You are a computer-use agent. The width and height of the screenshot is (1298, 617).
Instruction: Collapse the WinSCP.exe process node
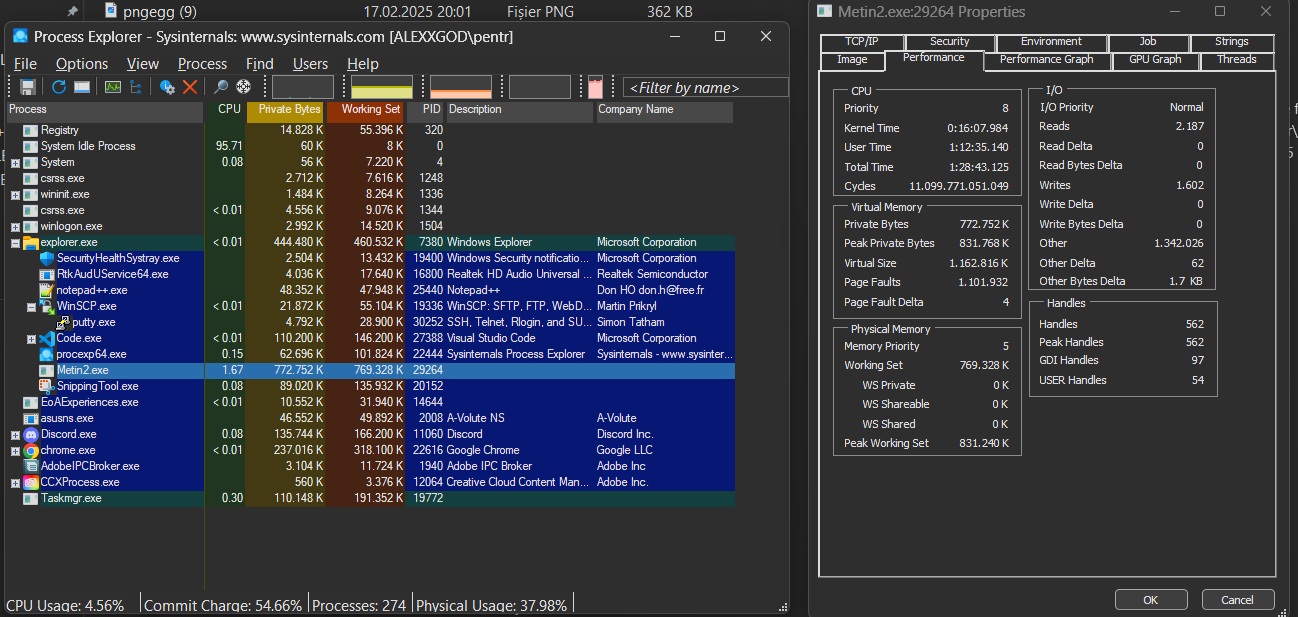31,306
